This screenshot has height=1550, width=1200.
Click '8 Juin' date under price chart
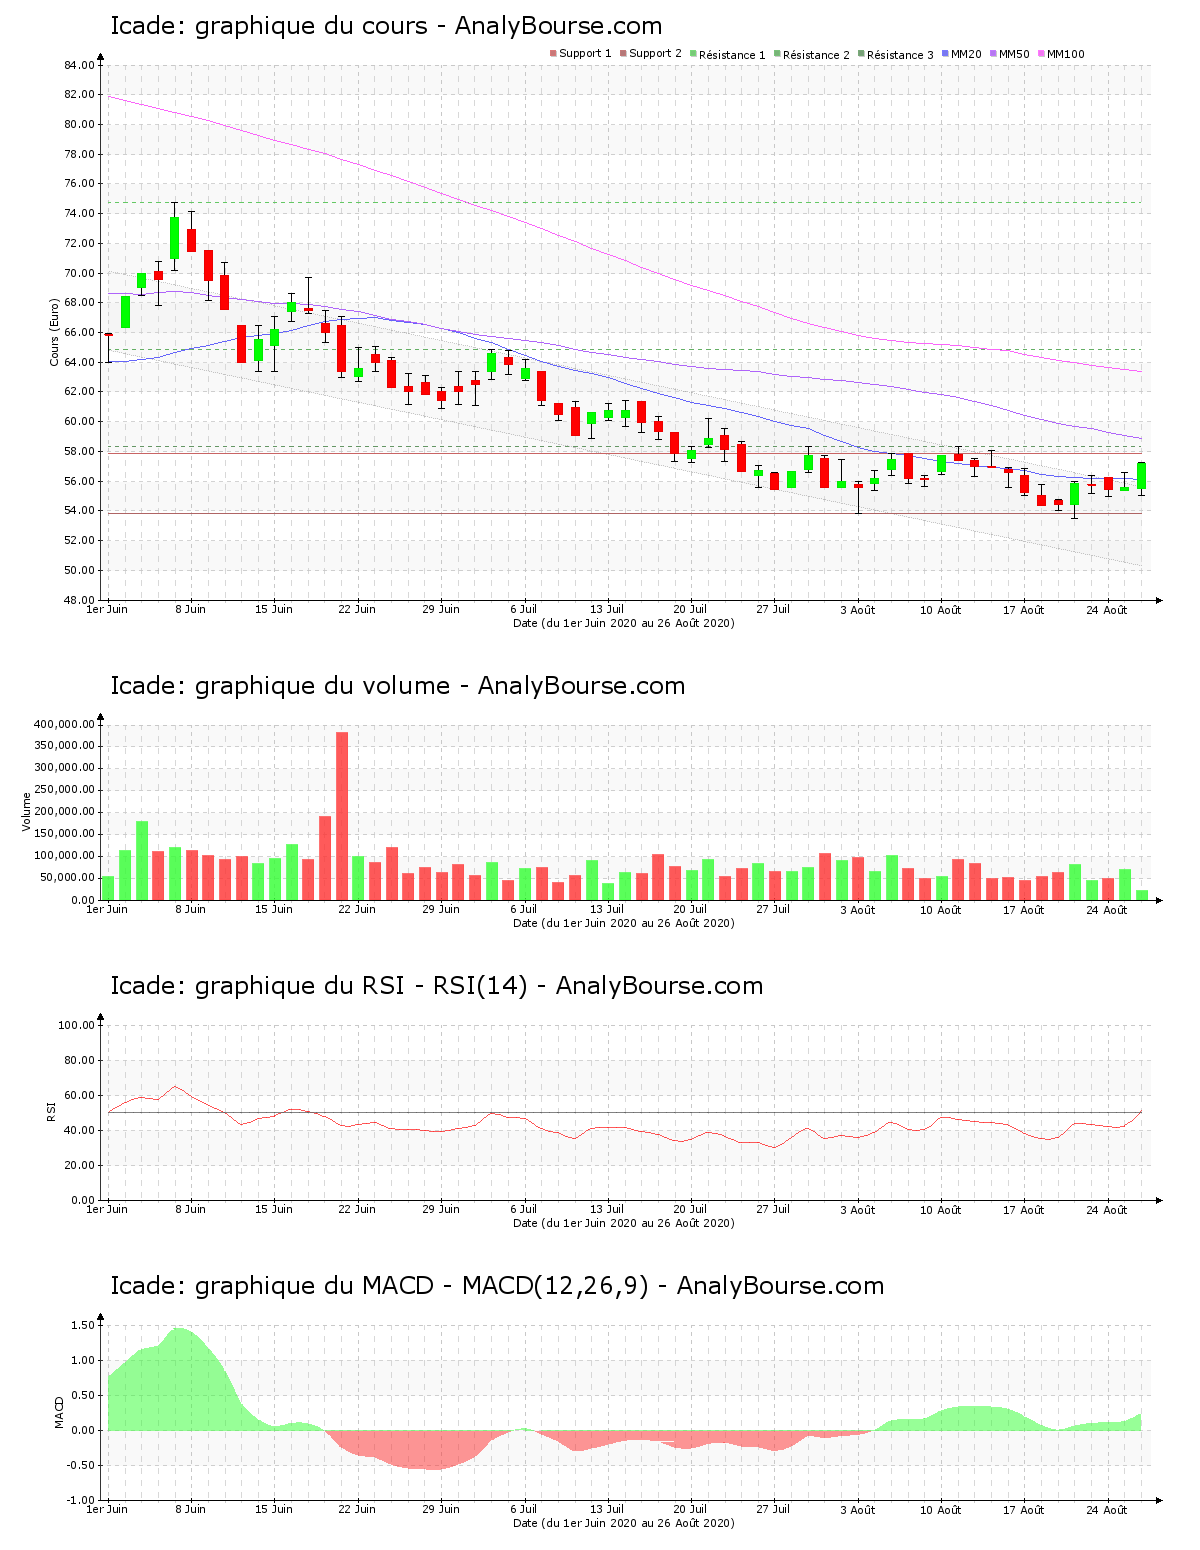pos(190,609)
